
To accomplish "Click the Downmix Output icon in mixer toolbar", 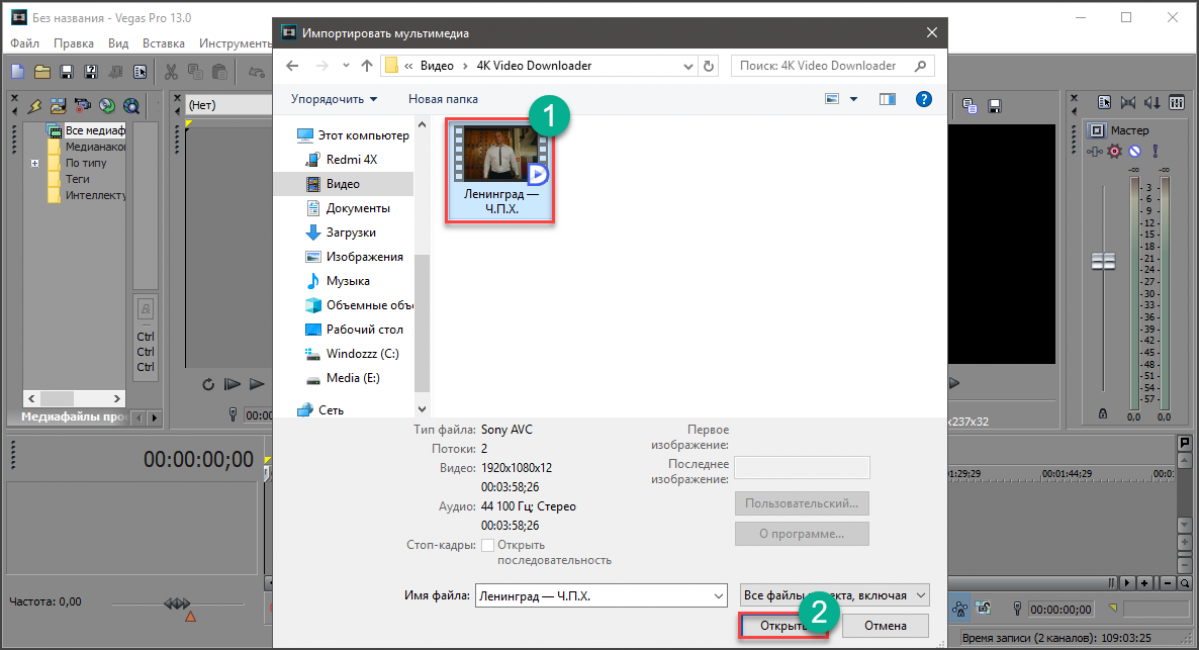I will point(1128,102).
